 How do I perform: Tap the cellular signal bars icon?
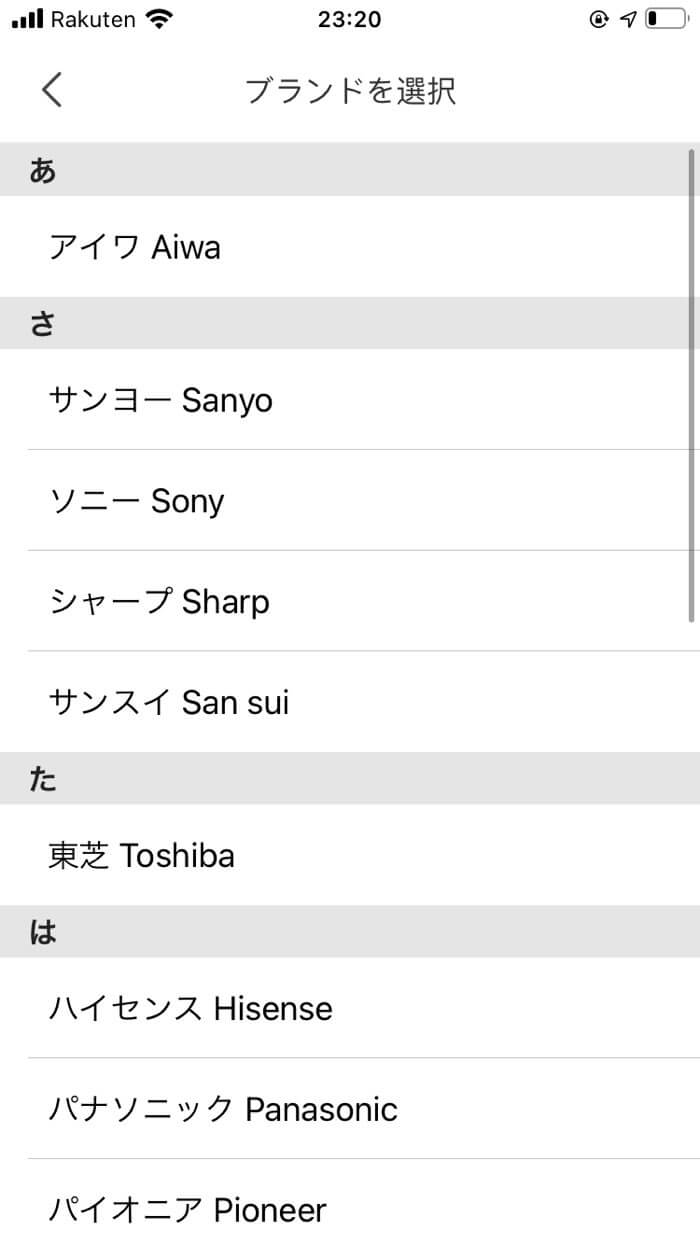tap(28, 19)
